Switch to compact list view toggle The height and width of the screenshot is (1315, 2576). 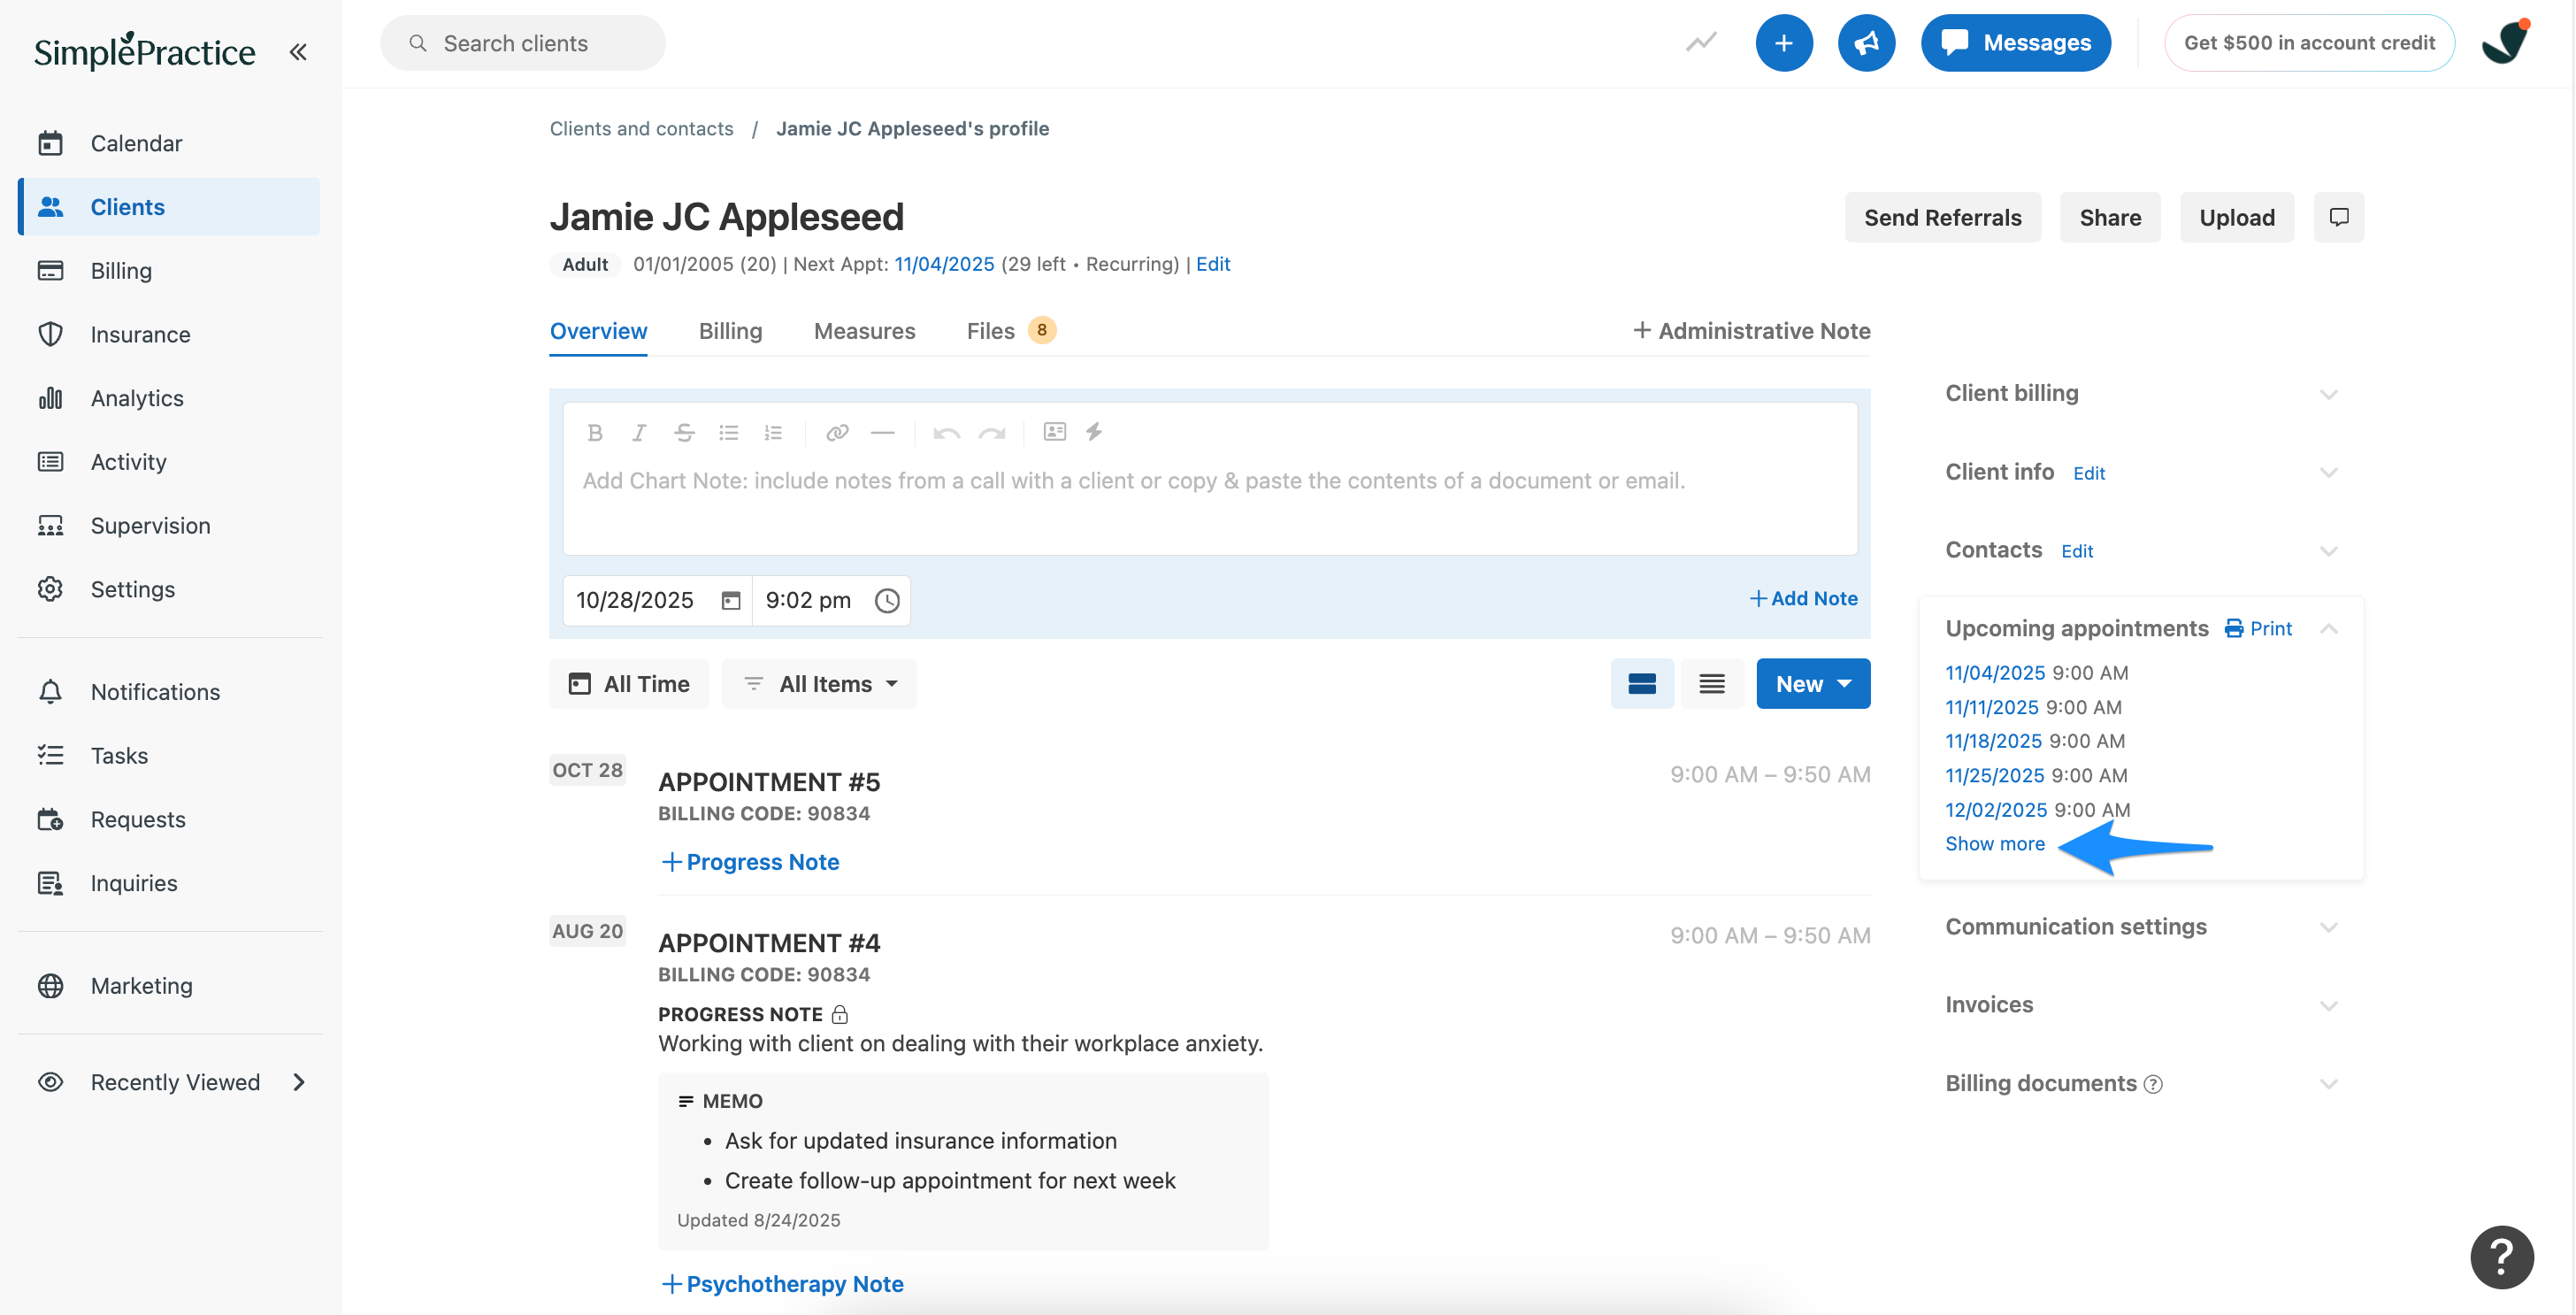(1711, 683)
